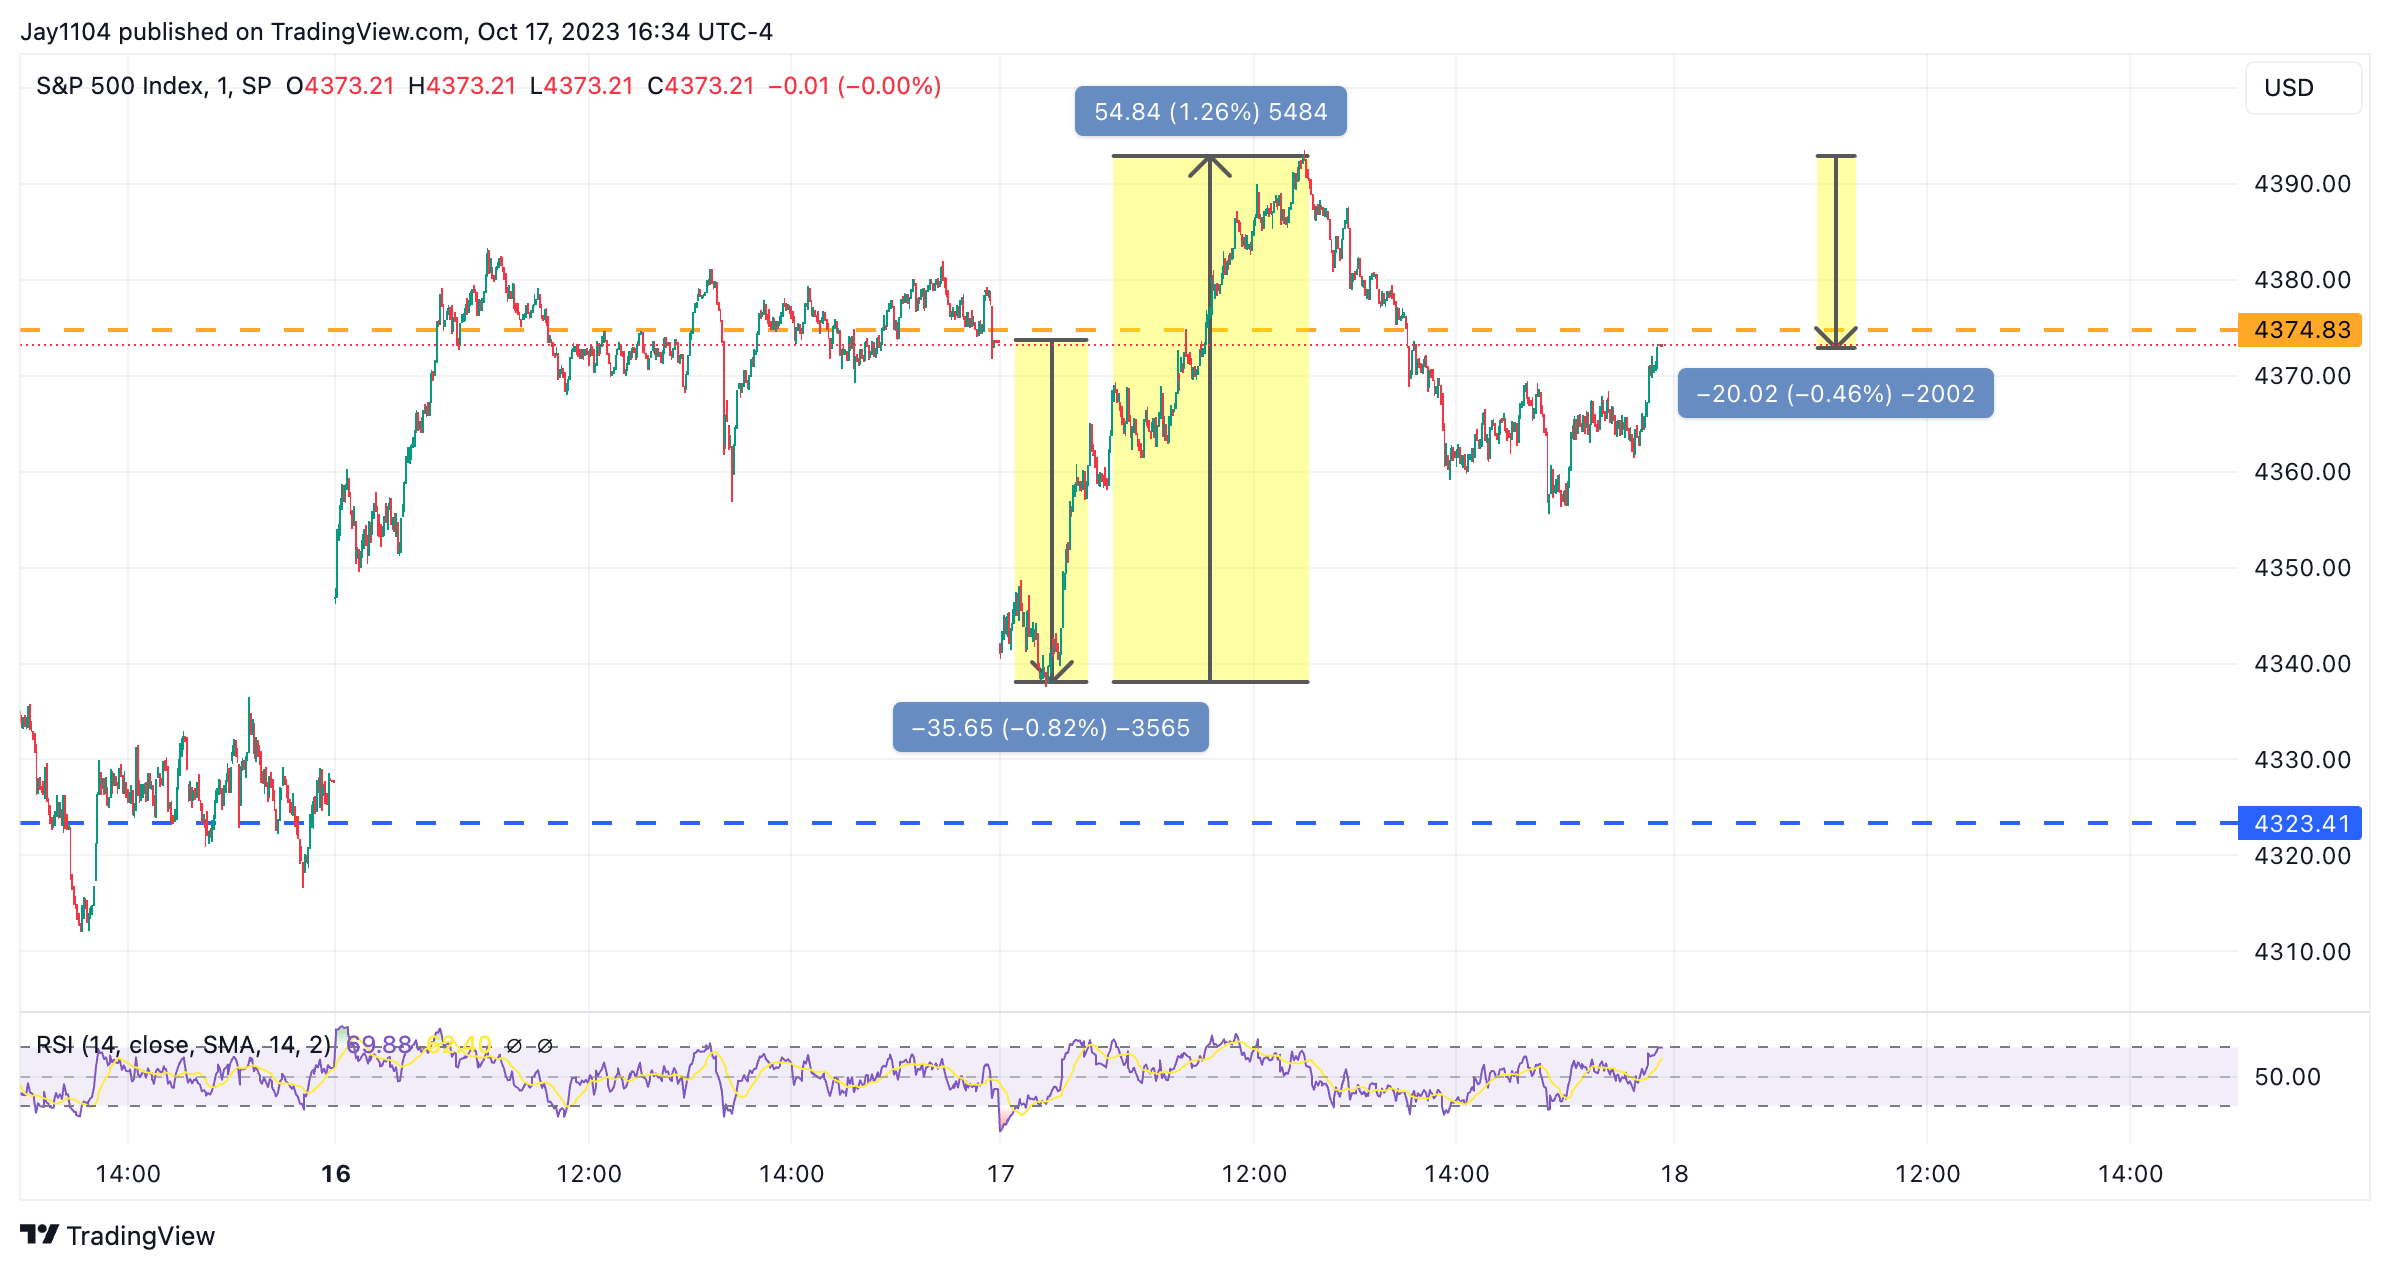The width and height of the screenshot is (2390, 1270).
Task: Click the TradingView wordmark text
Action: pos(141,1236)
